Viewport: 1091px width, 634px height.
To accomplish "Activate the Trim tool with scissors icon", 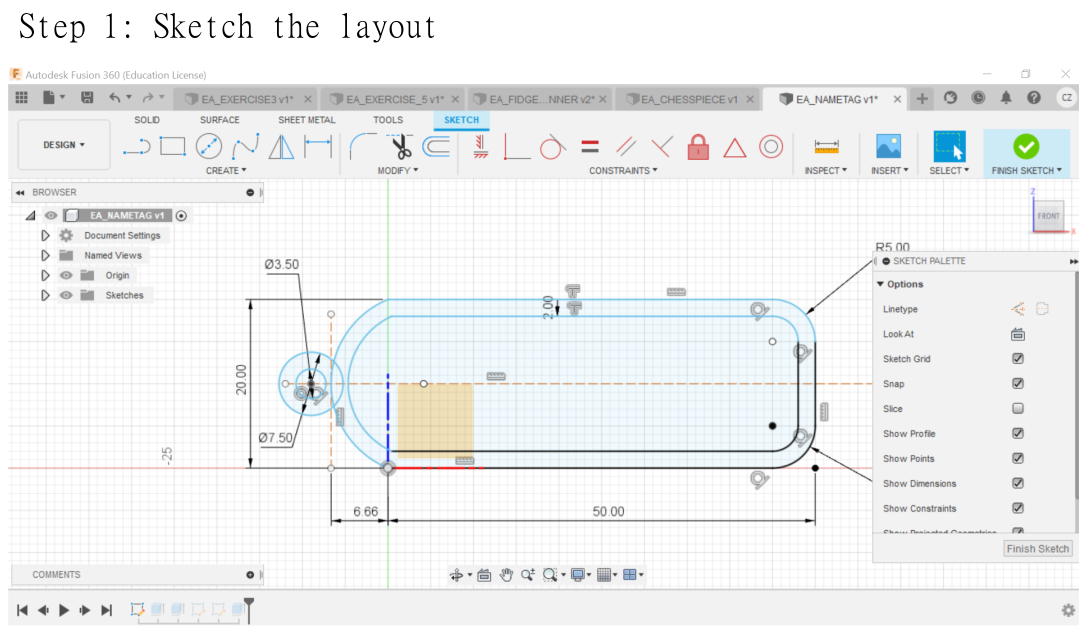I will (400, 146).
